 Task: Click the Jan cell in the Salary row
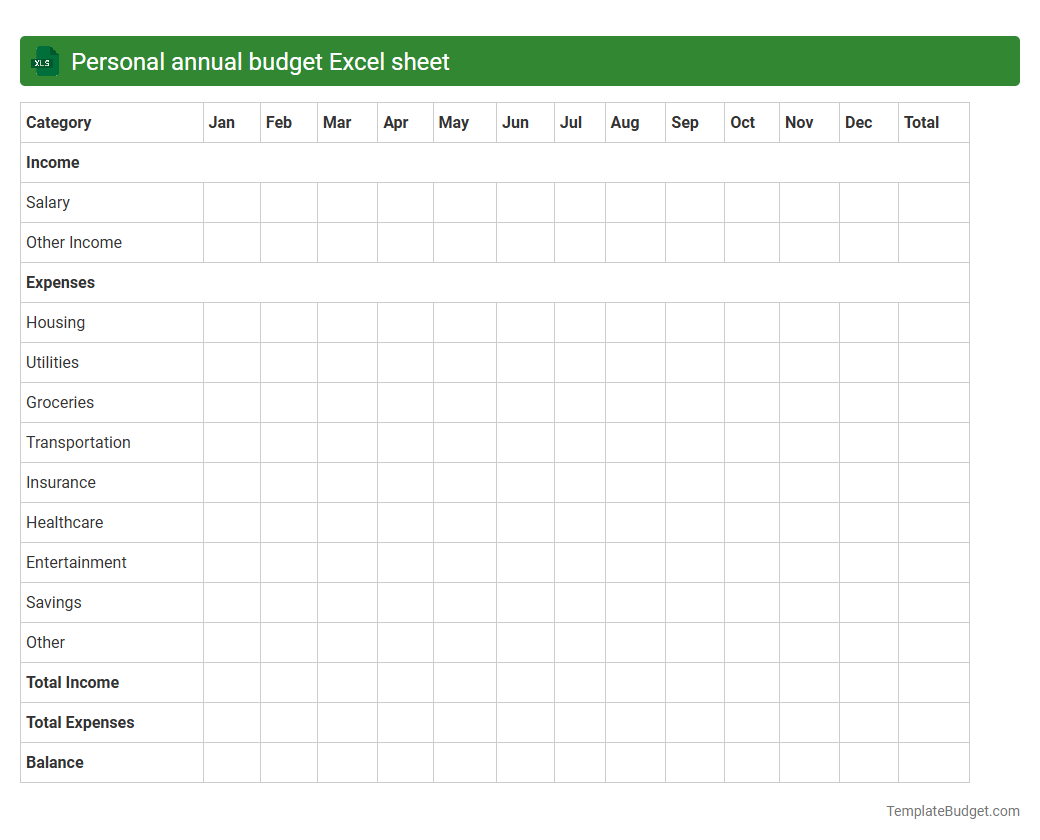(231, 202)
